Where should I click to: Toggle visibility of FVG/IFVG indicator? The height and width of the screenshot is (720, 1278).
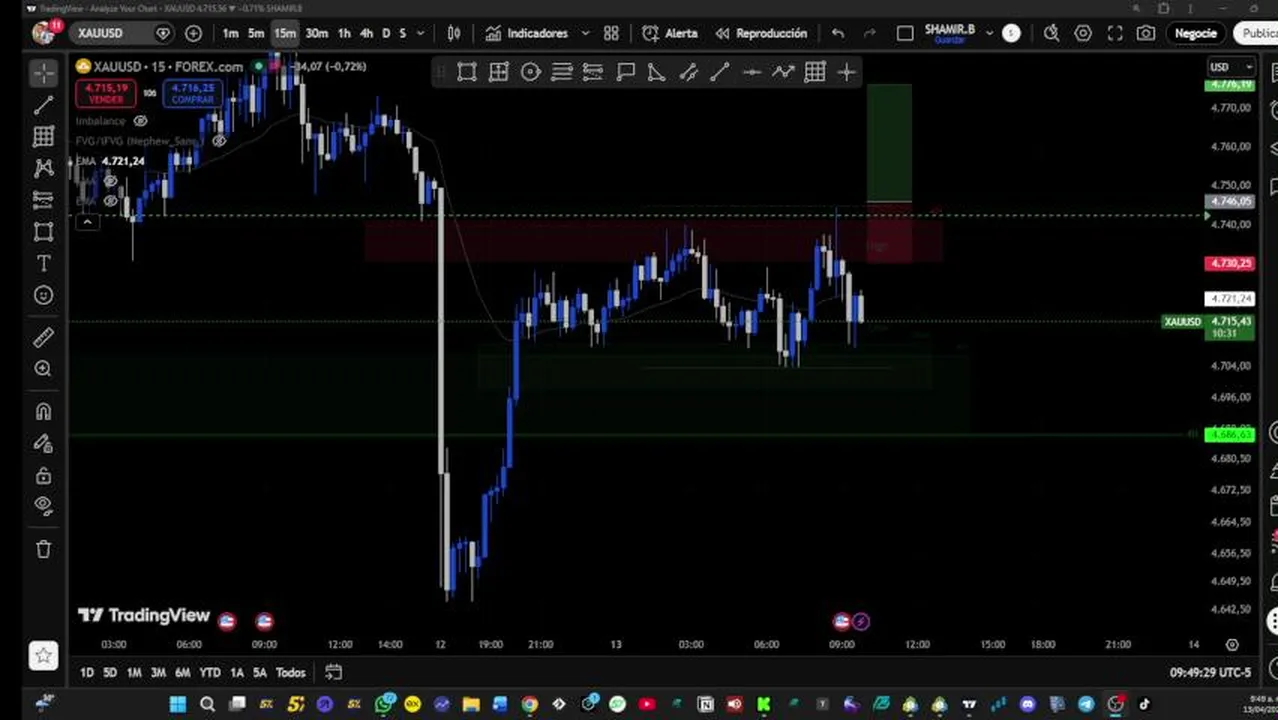[x=219, y=141]
